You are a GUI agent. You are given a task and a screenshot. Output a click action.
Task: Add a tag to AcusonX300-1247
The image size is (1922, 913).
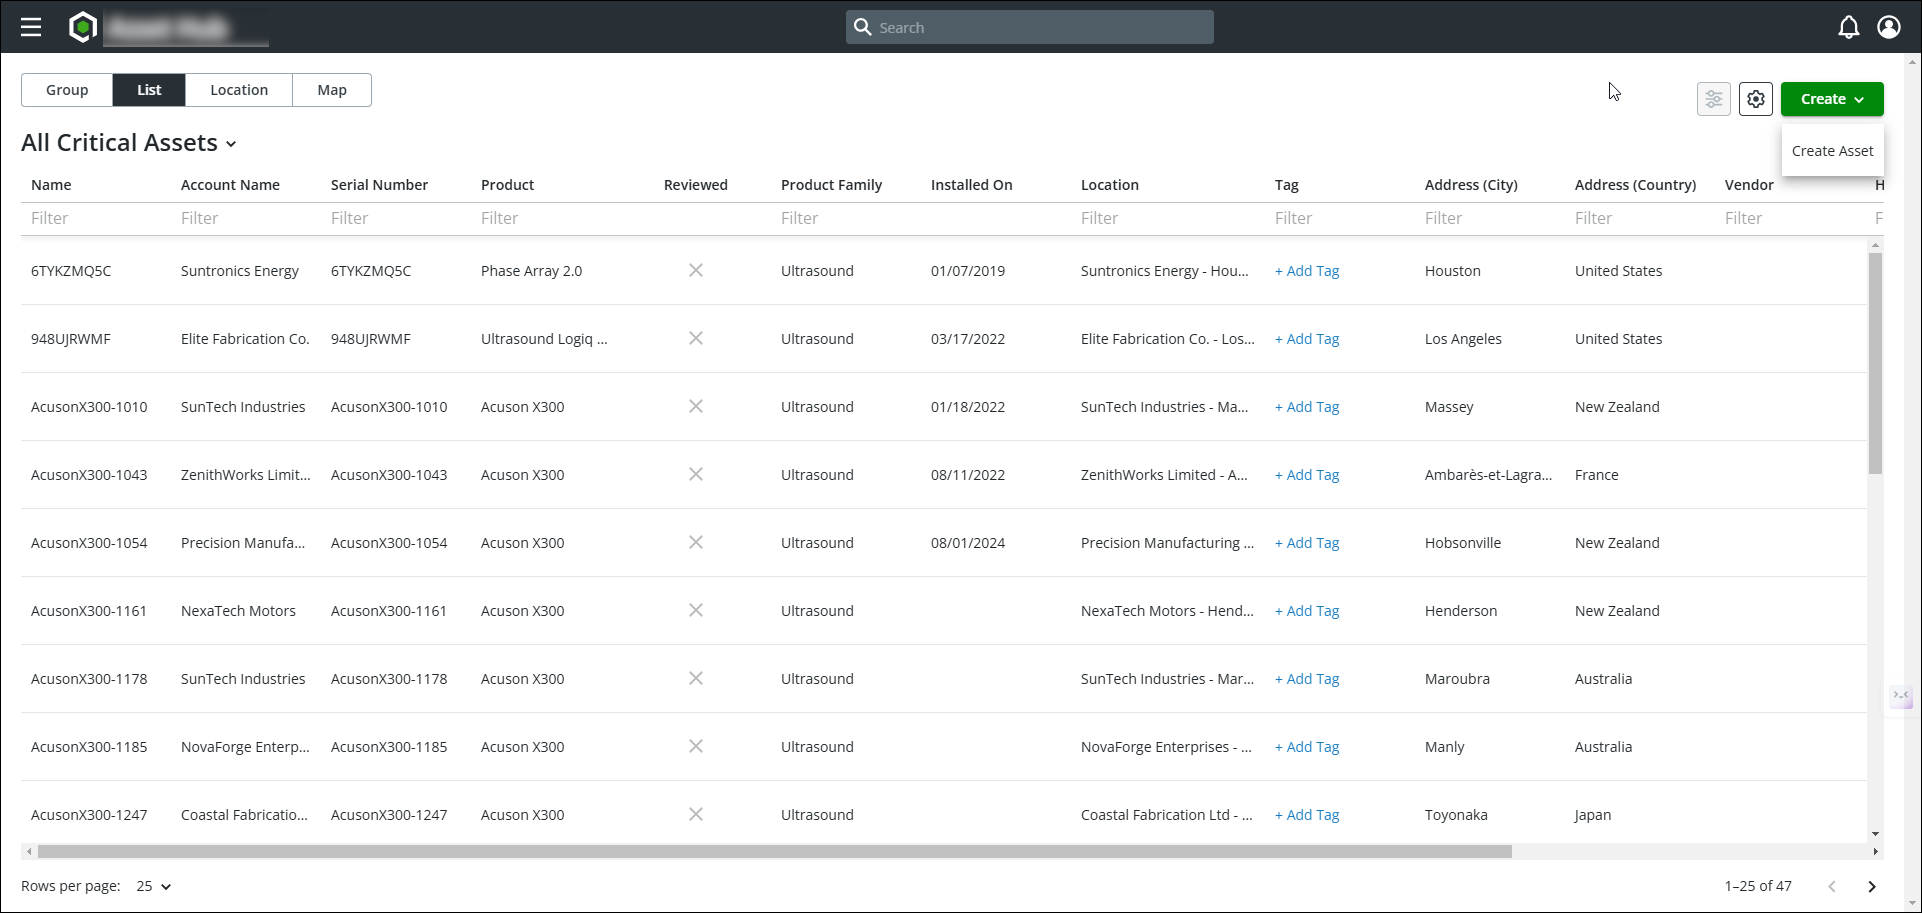point(1307,815)
